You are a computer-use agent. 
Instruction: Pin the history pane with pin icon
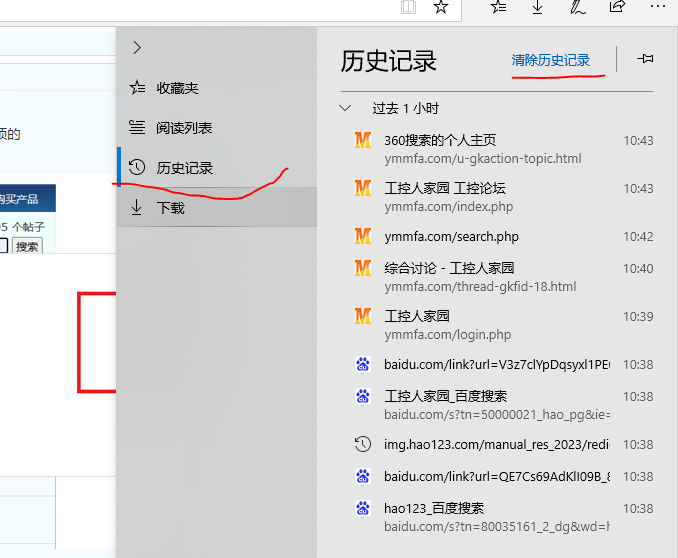coord(645,59)
